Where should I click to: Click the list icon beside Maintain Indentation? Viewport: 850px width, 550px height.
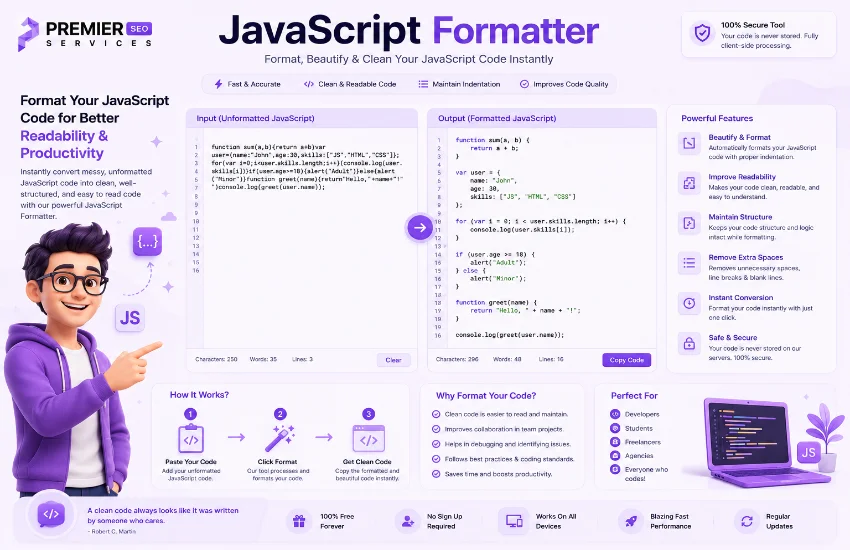[x=423, y=84]
